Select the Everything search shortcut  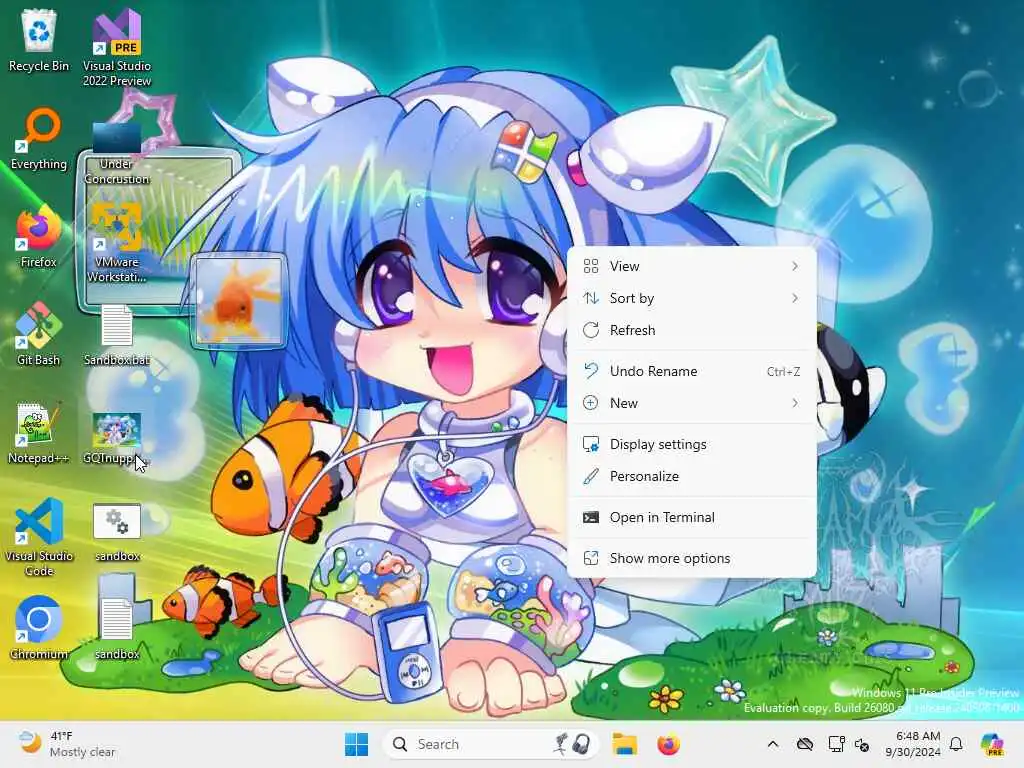click(x=39, y=140)
